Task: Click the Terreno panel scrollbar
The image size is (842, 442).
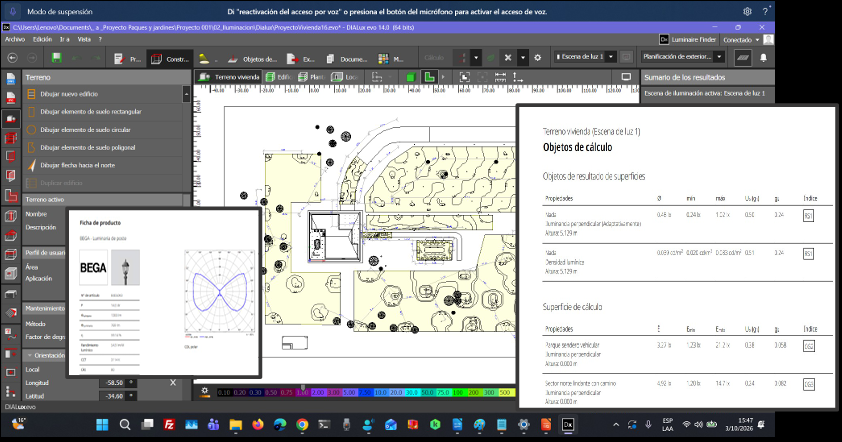Action: (x=186, y=95)
